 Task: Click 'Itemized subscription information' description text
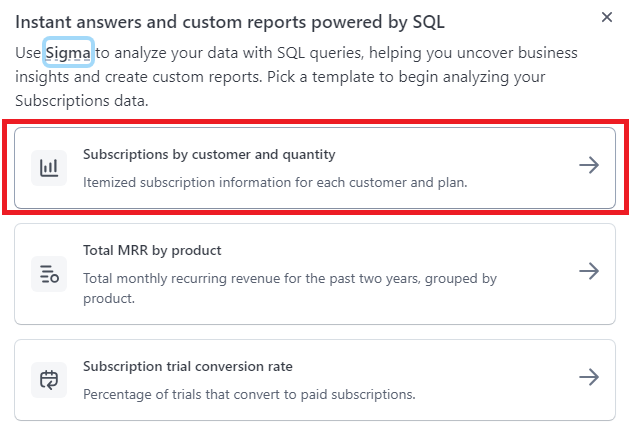point(275,182)
